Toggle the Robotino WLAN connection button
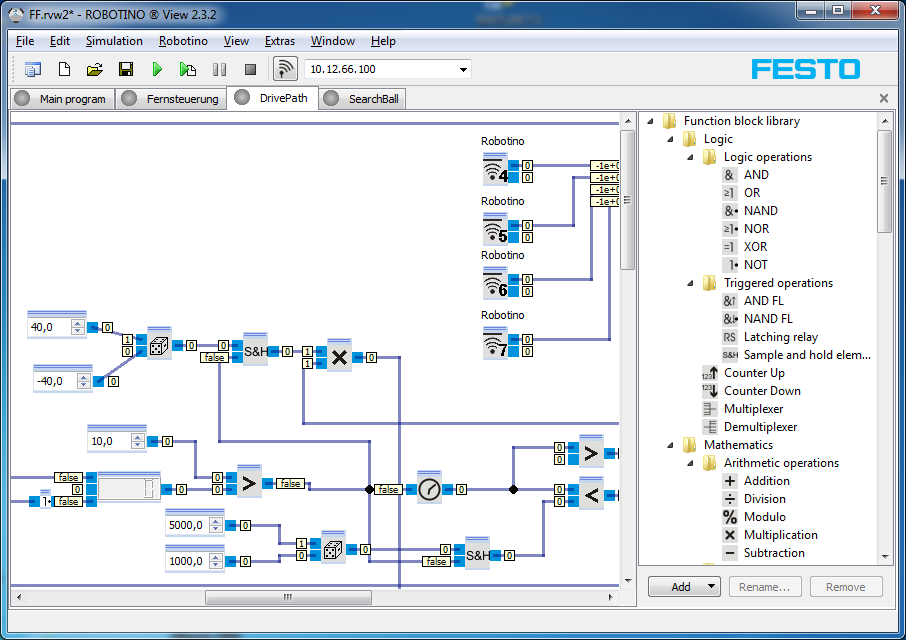The image size is (906, 640). tap(285, 69)
